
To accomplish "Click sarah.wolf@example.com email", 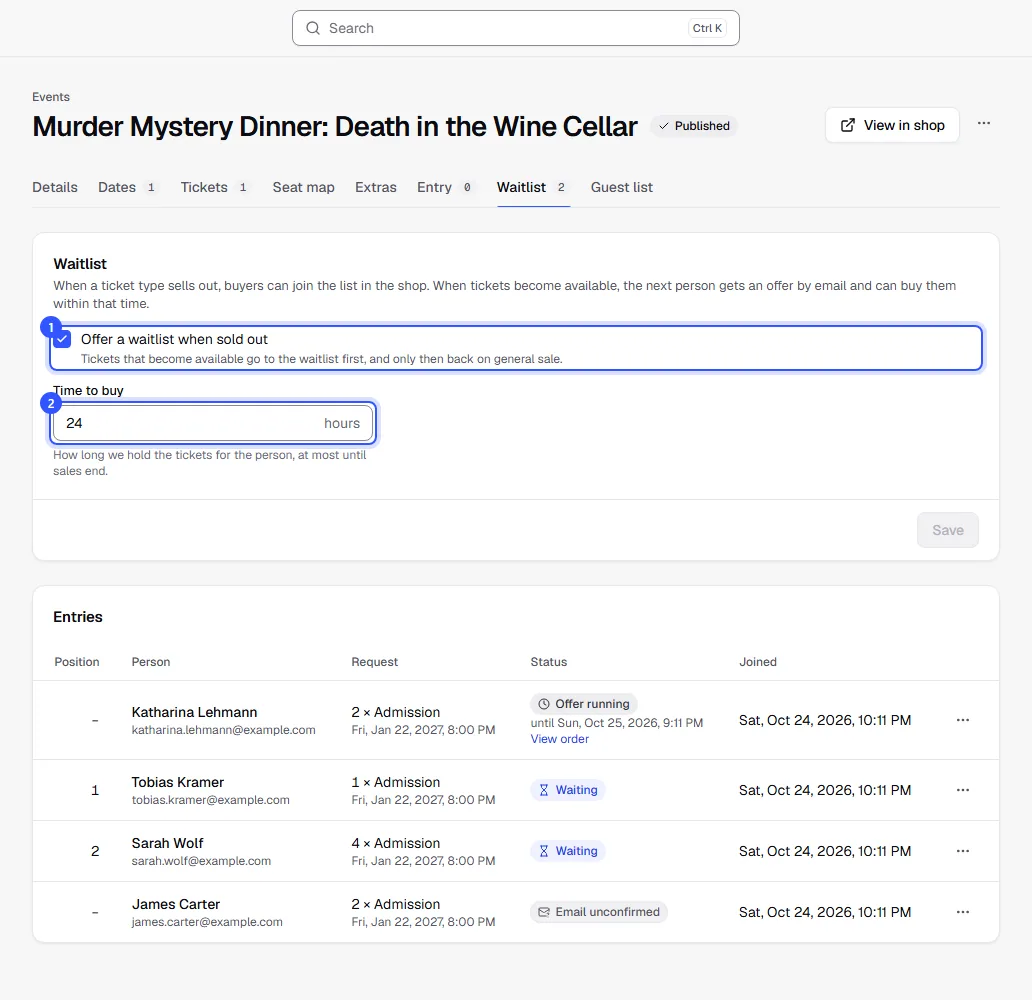I will 201,861.
